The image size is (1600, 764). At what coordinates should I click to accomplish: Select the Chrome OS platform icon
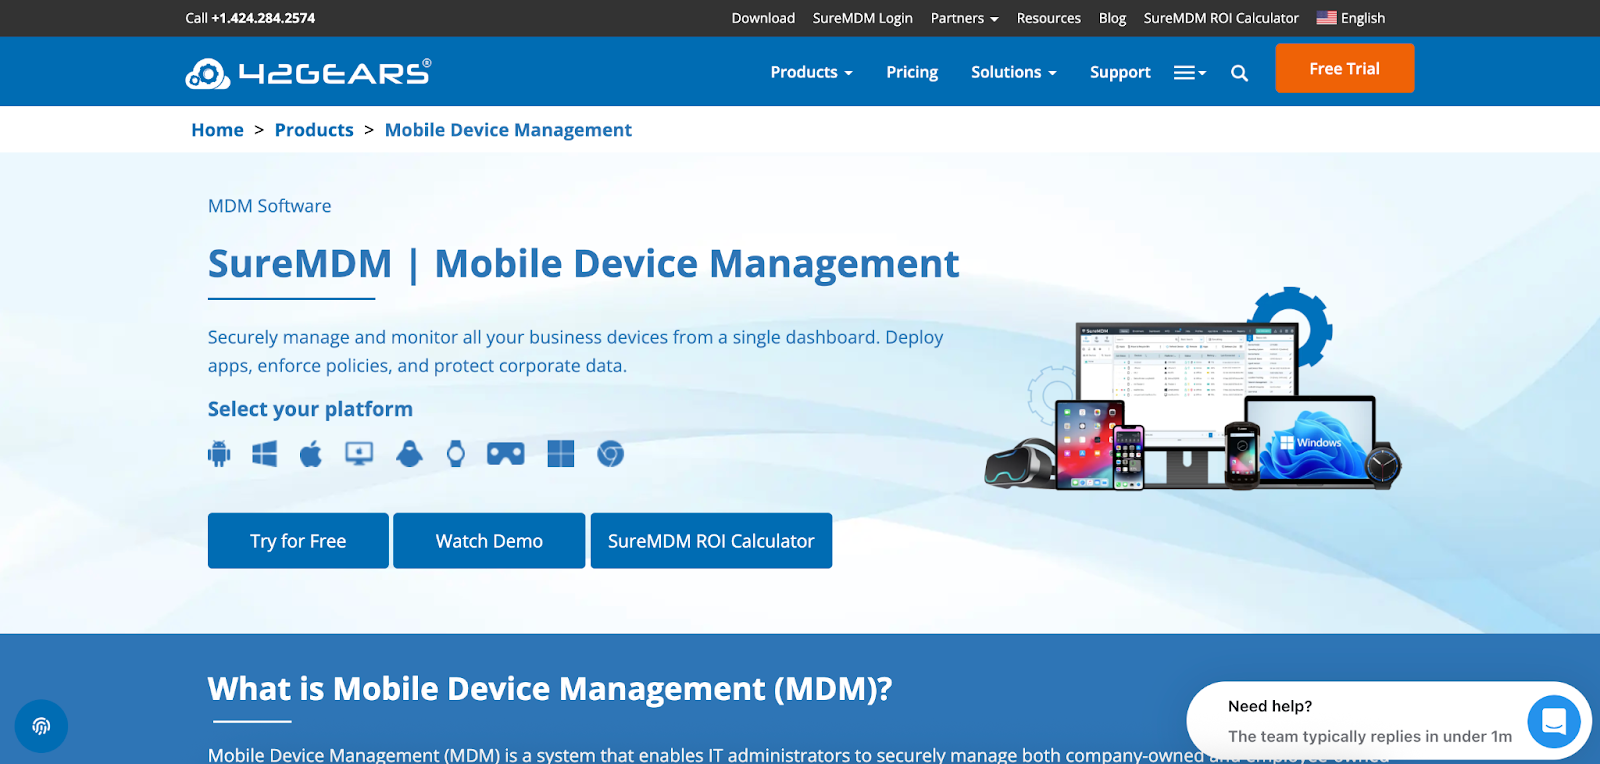pyautogui.click(x=611, y=454)
